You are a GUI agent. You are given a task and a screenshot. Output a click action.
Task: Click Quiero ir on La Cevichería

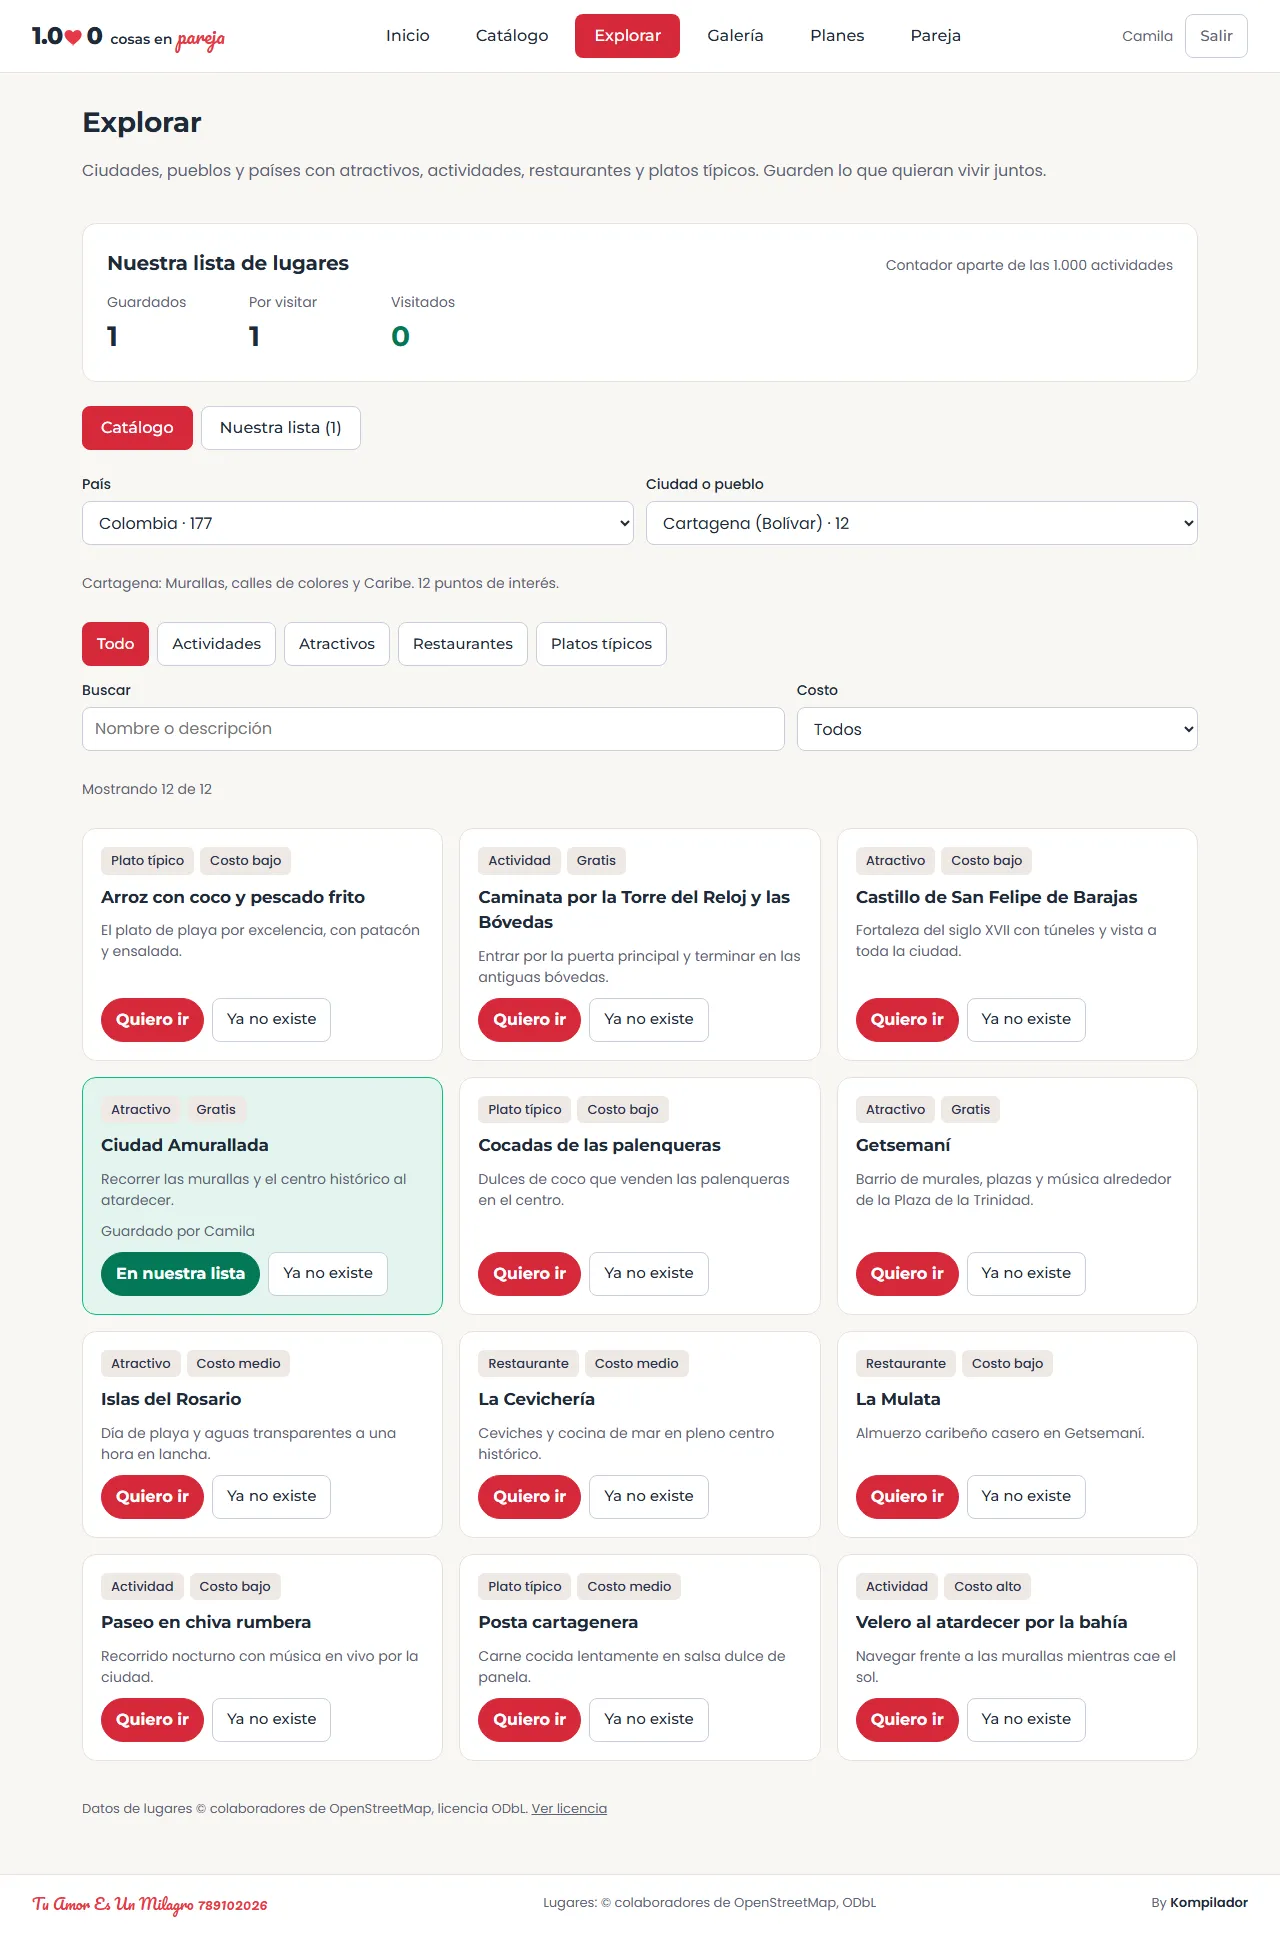tap(529, 1497)
